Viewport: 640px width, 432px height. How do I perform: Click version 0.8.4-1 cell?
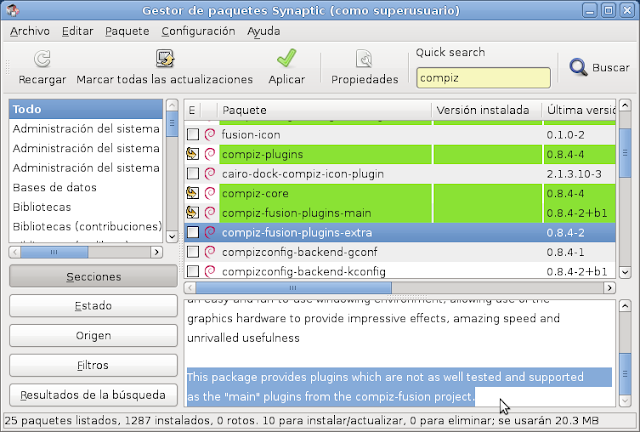click(565, 252)
